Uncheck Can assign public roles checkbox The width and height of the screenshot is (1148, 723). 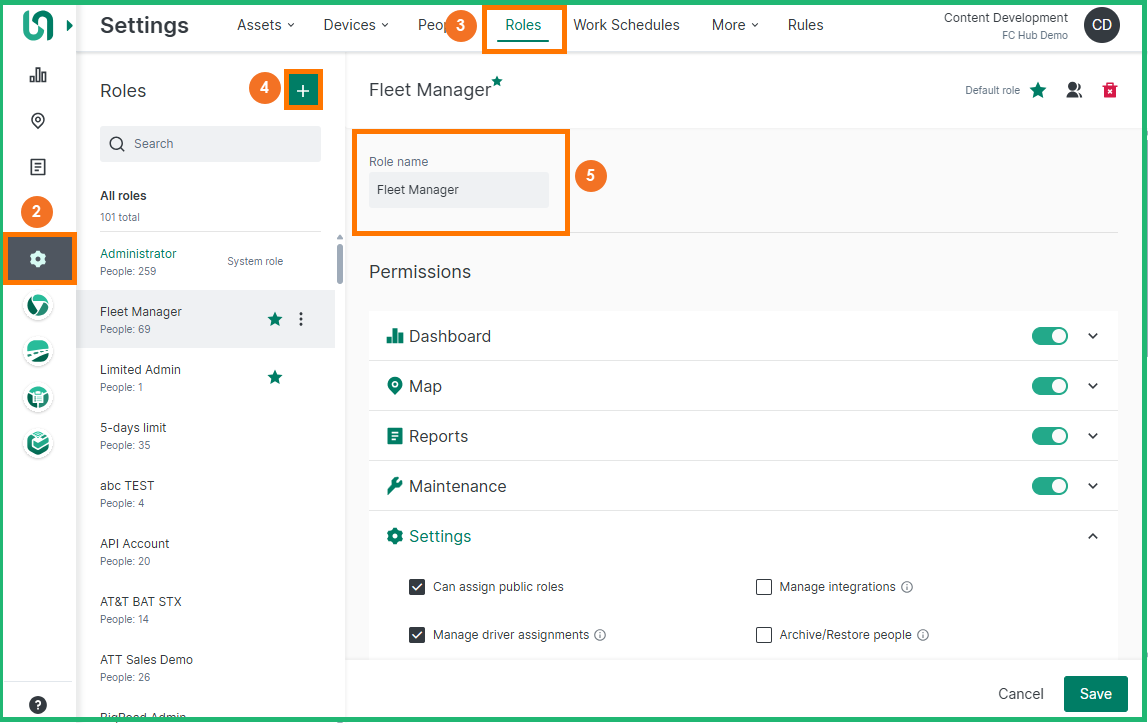[417, 587]
